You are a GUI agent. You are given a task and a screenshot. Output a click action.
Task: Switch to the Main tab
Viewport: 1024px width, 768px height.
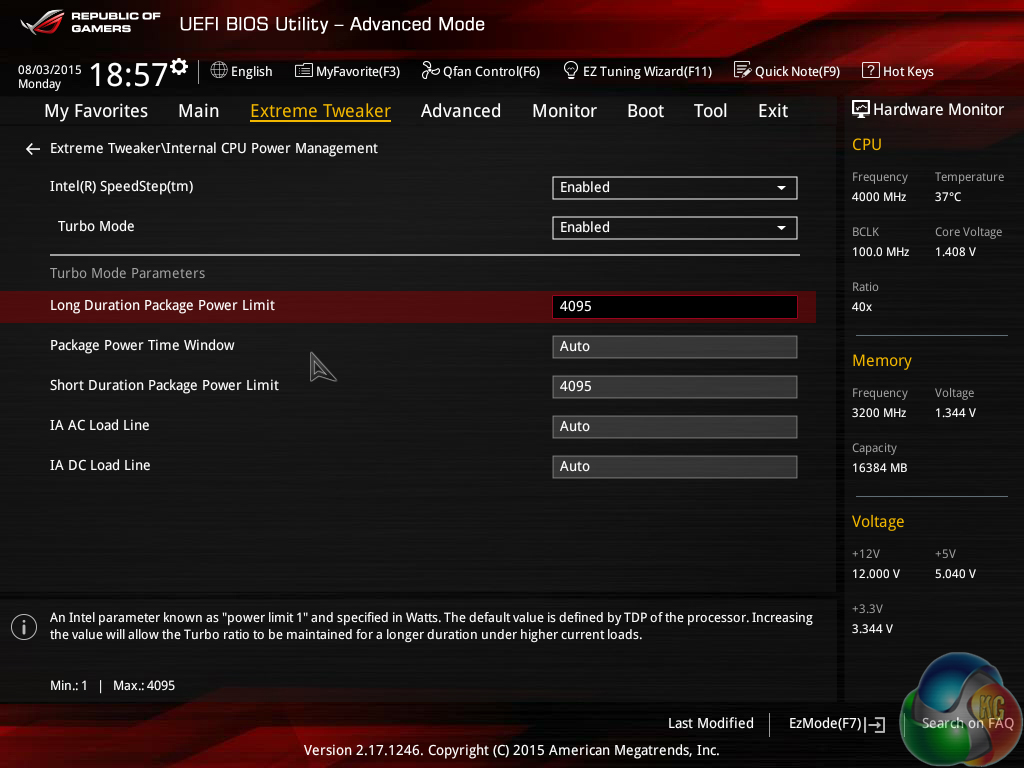tap(199, 111)
